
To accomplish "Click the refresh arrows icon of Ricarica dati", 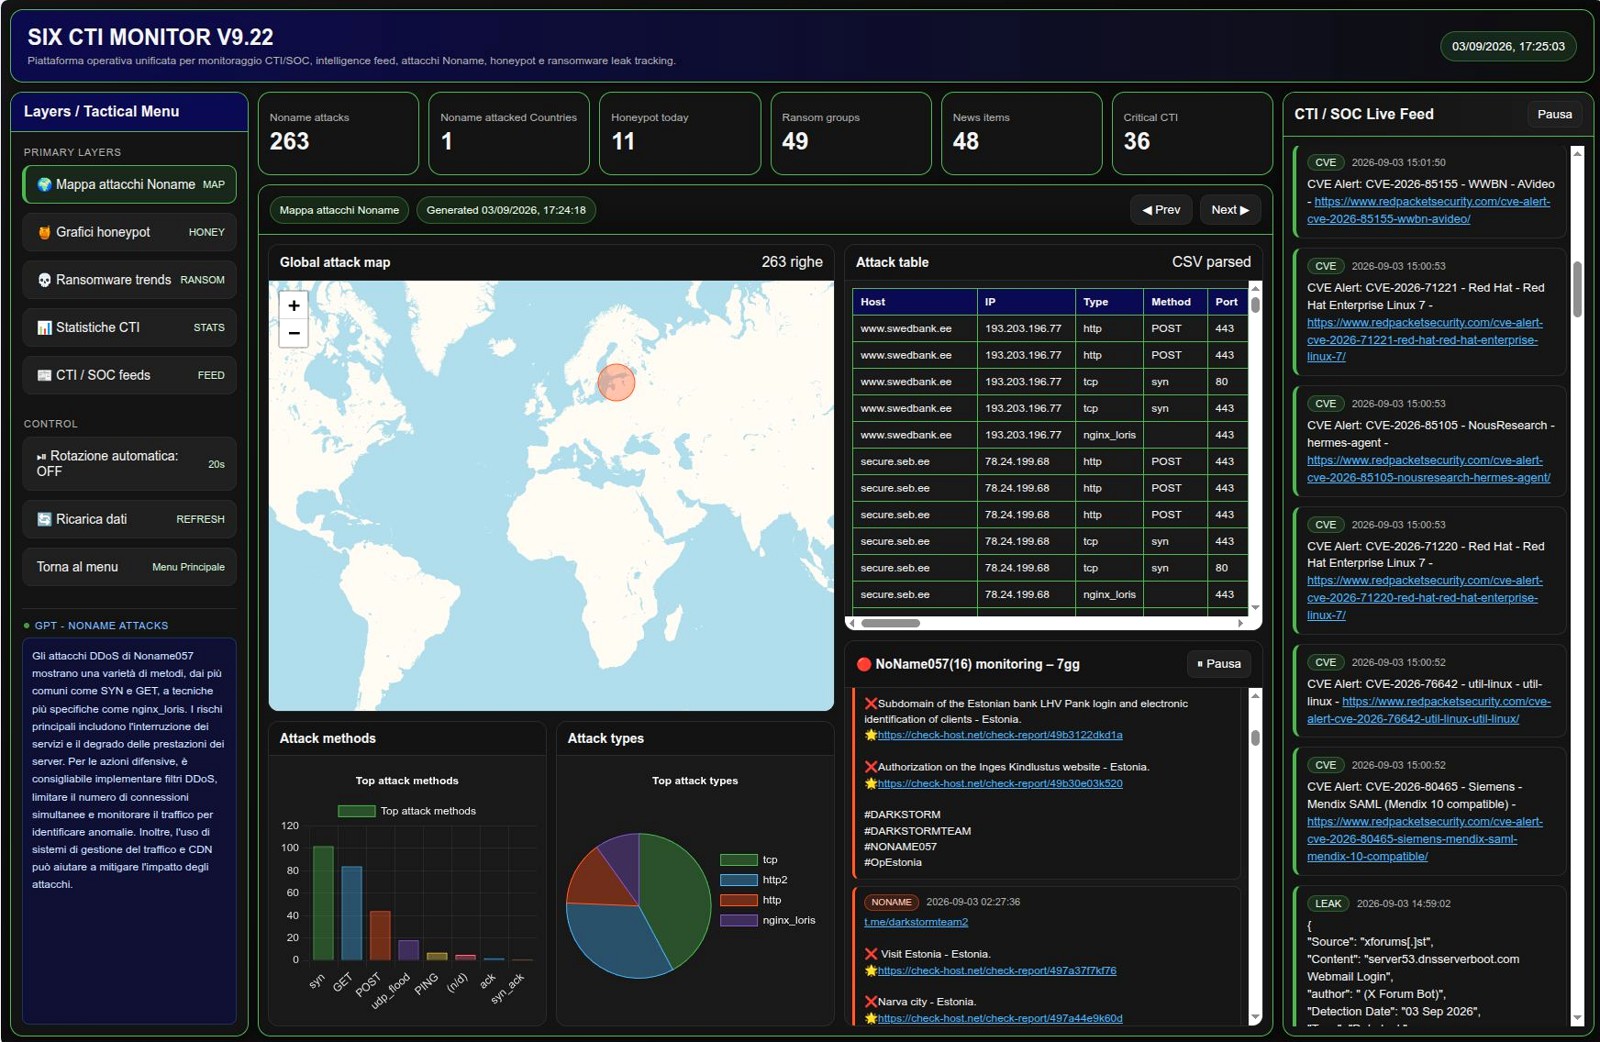I will tap(44, 519).
